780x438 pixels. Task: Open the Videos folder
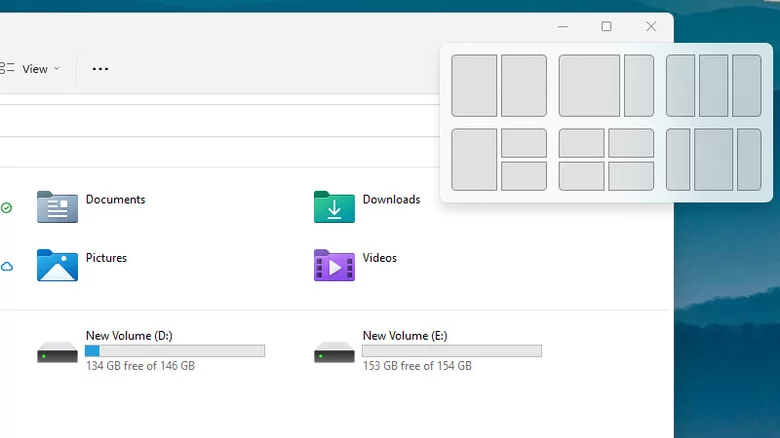pos(334,265)
